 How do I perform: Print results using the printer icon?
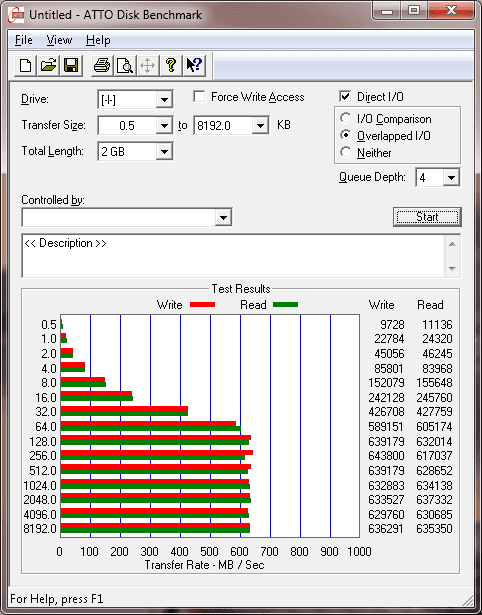(102, 65)
